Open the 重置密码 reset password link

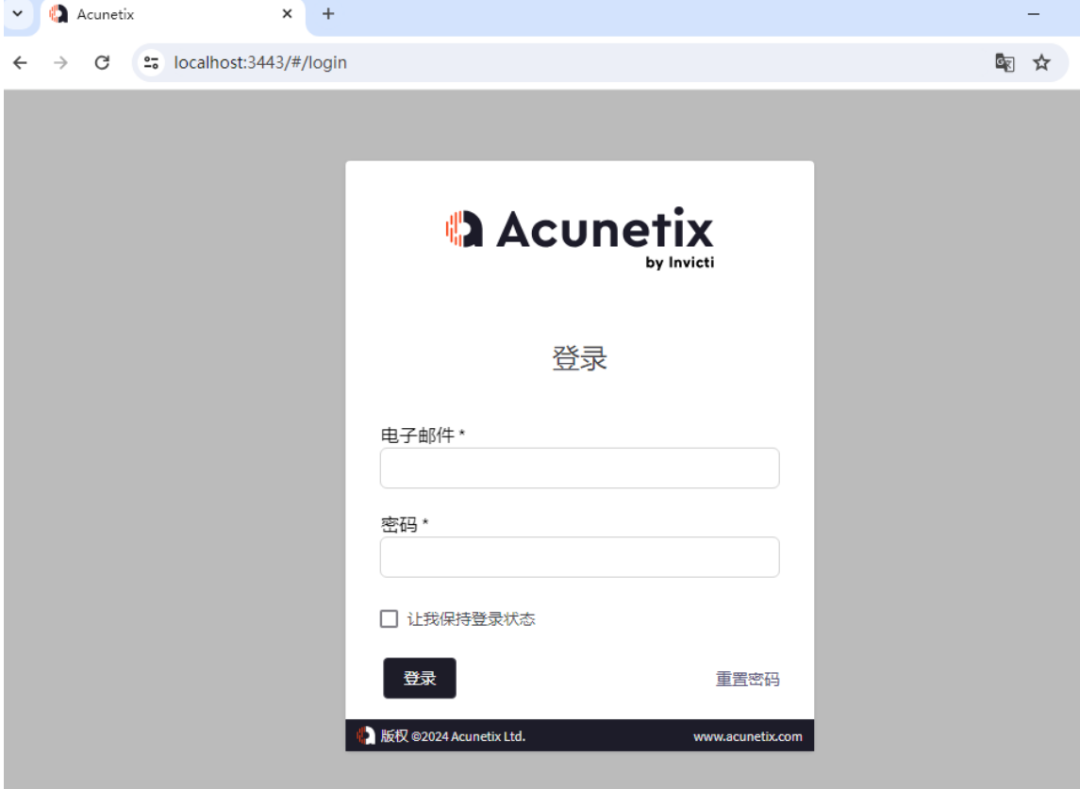(x=747, y=680)
